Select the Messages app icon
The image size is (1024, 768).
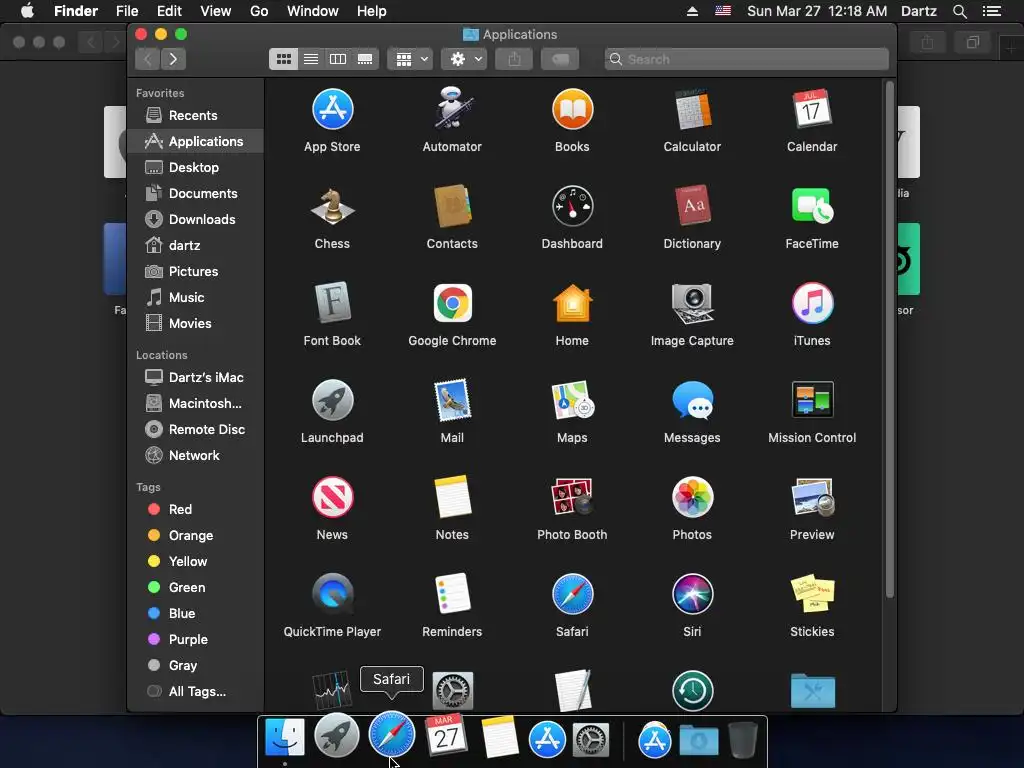click(692, 400)
